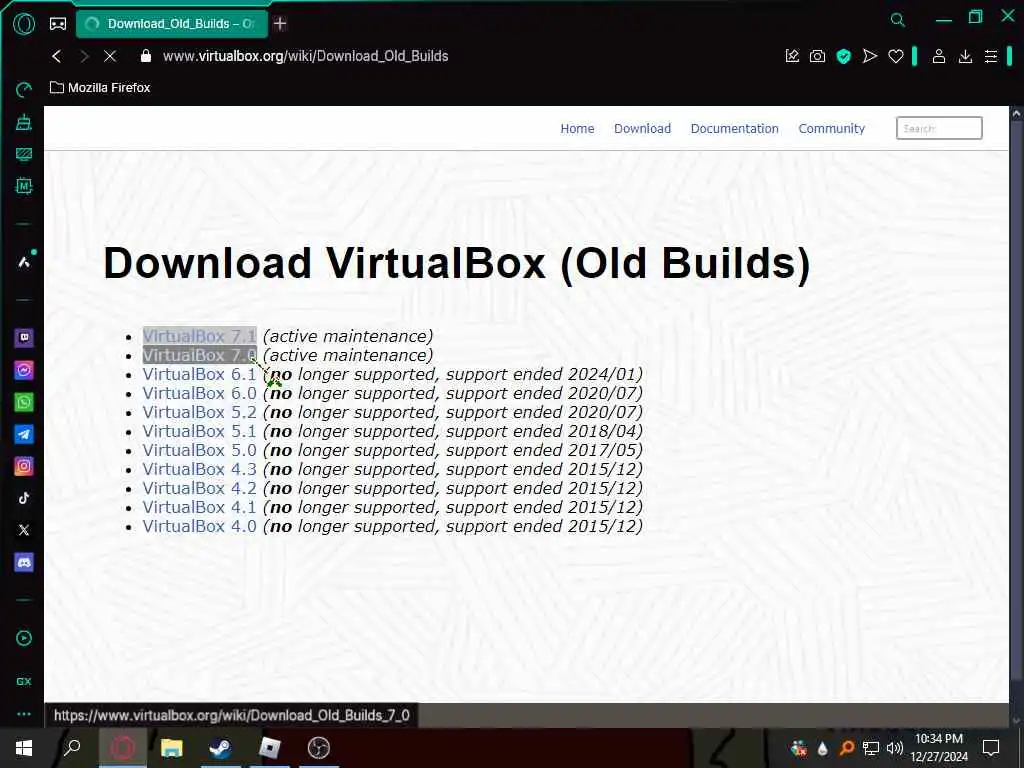The width and height of the screenshot is (1024, 768).
Task: Open the VirtualBox 4.0 link
Action: point(199,526)
